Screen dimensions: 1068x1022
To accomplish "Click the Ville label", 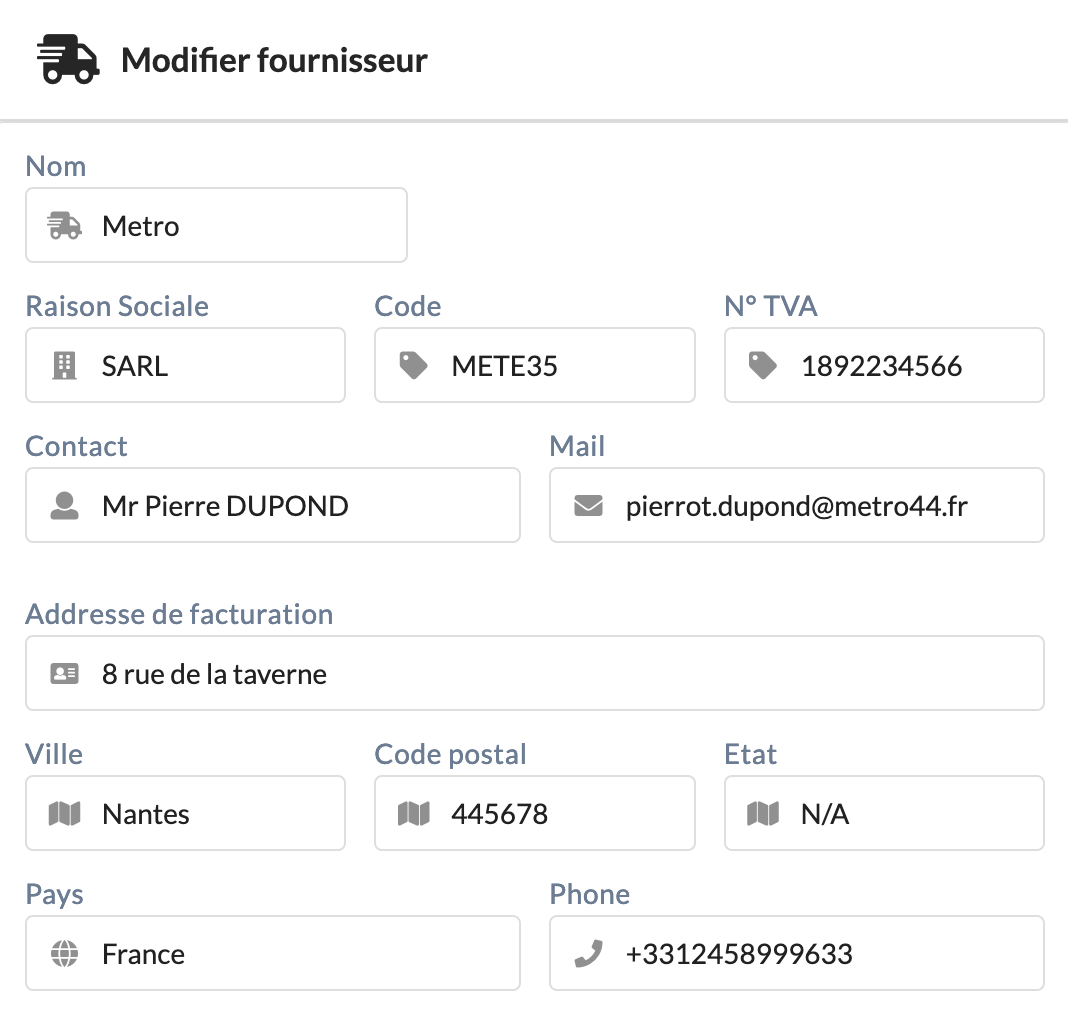I will pos(54,754).
